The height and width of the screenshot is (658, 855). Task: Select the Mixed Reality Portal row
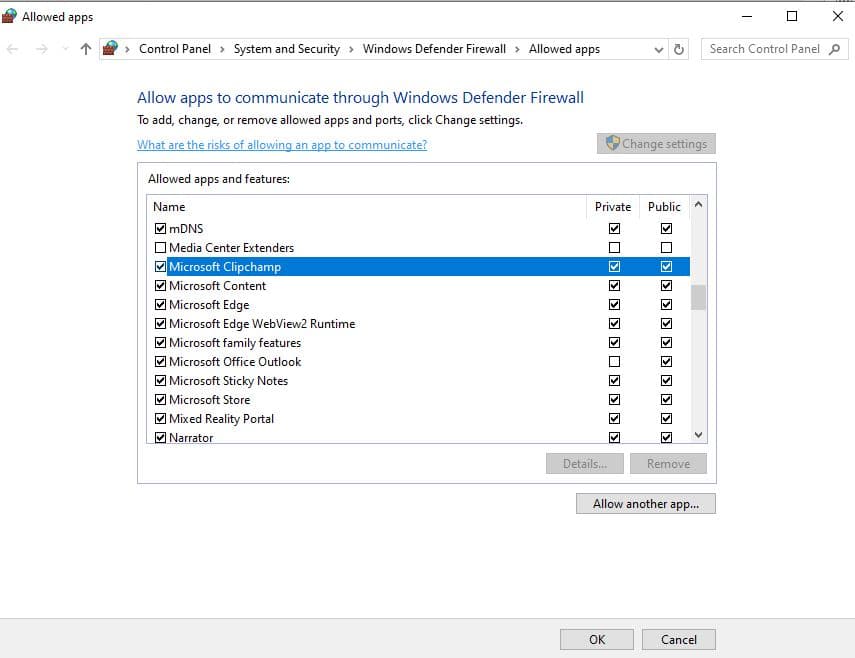[x=418, y=419]
